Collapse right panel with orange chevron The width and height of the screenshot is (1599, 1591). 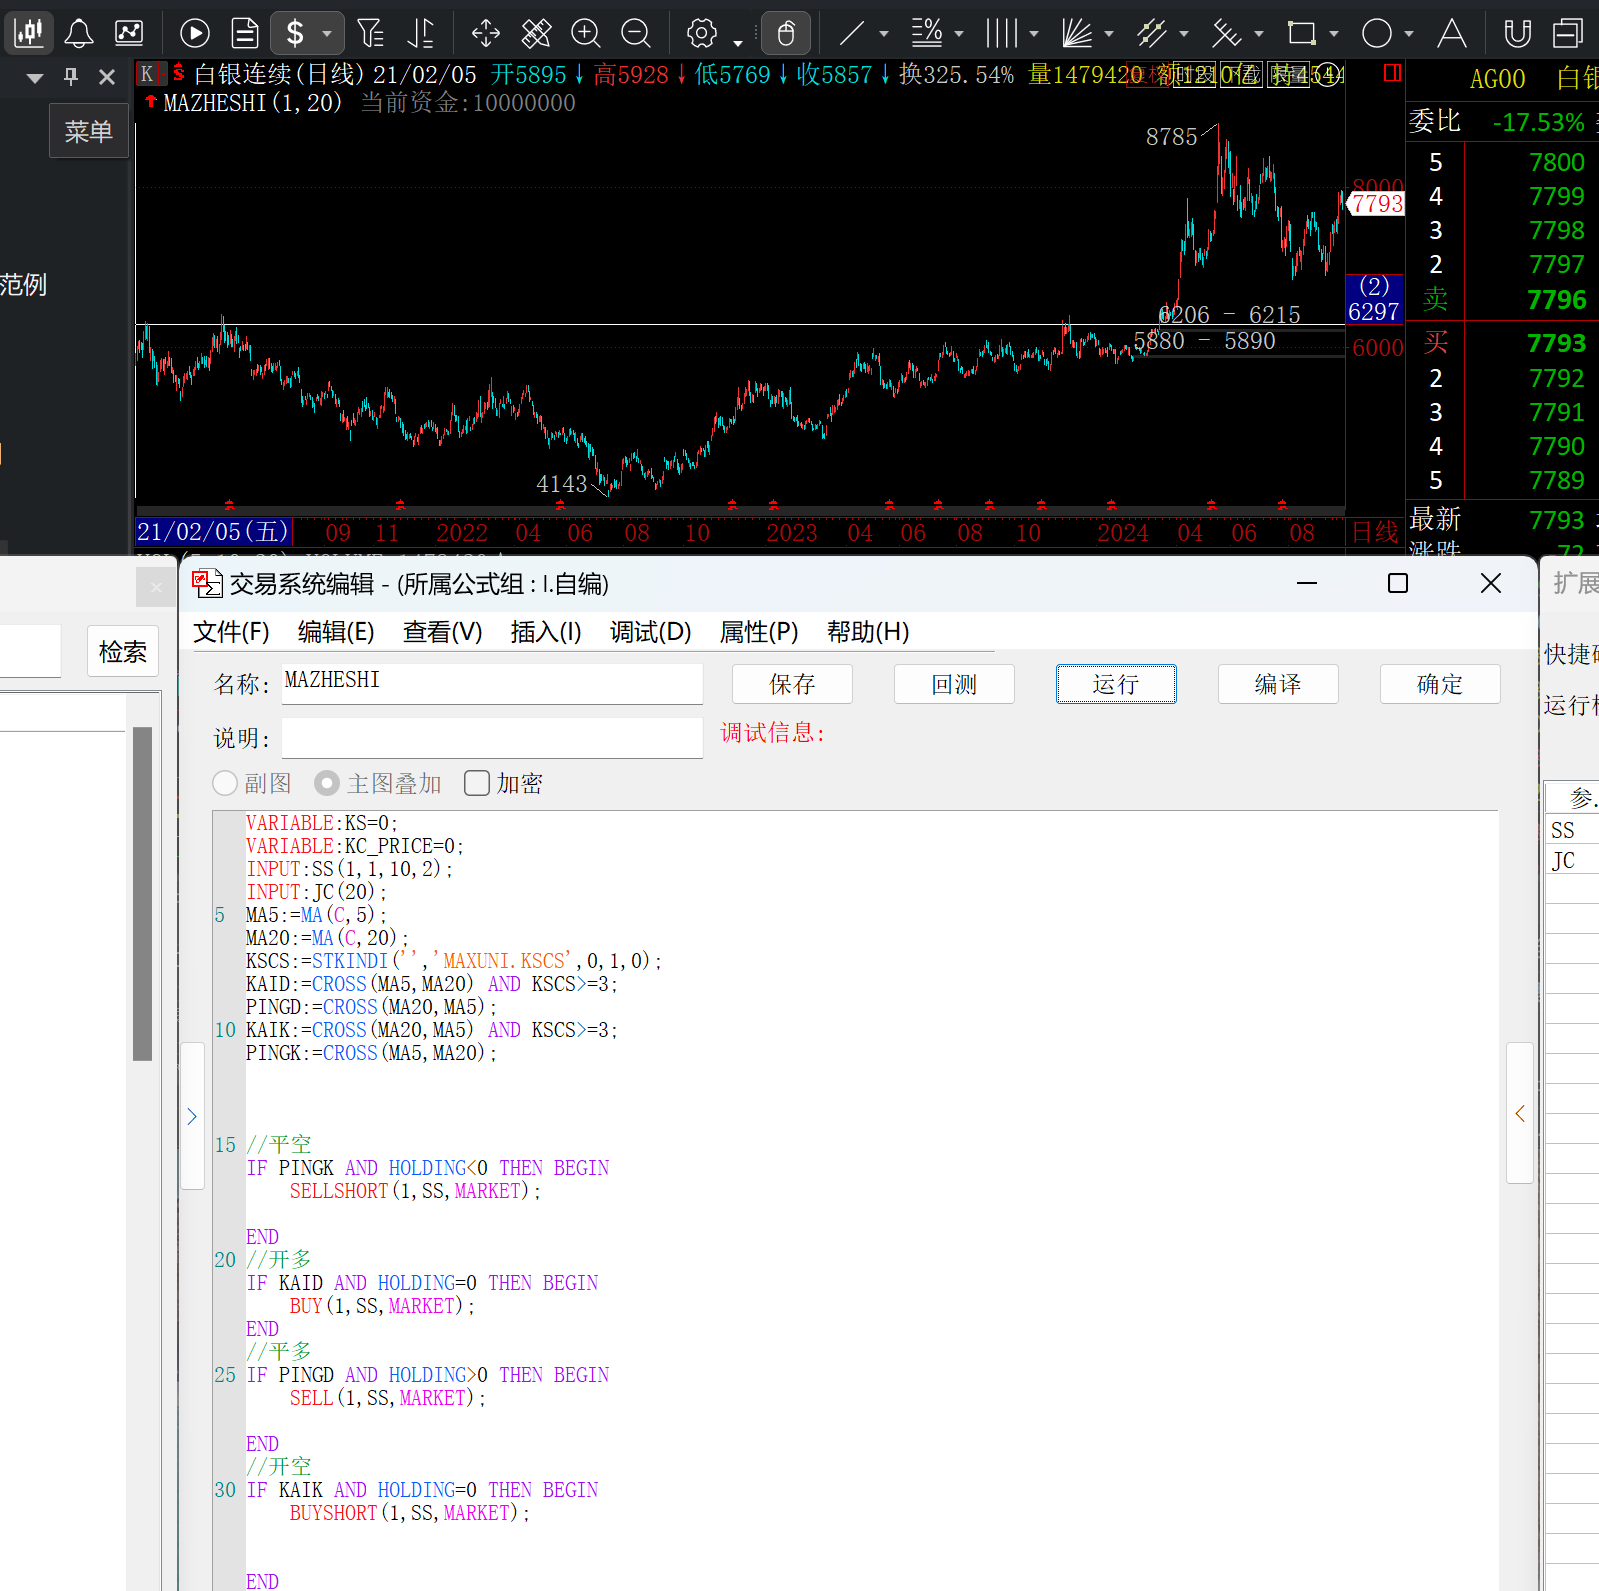point(1520,1113)
